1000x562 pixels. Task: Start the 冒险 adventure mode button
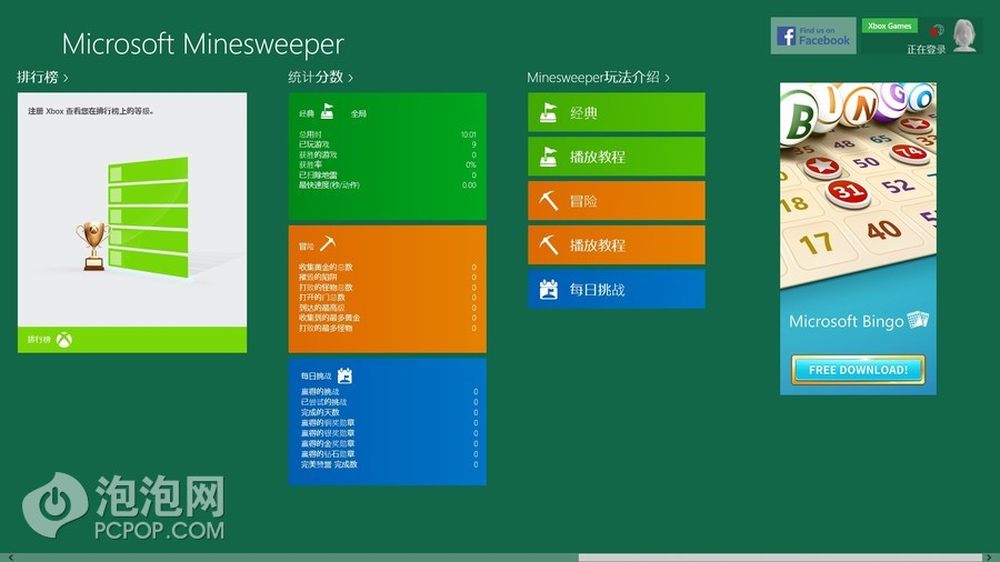tap(616, 200)
